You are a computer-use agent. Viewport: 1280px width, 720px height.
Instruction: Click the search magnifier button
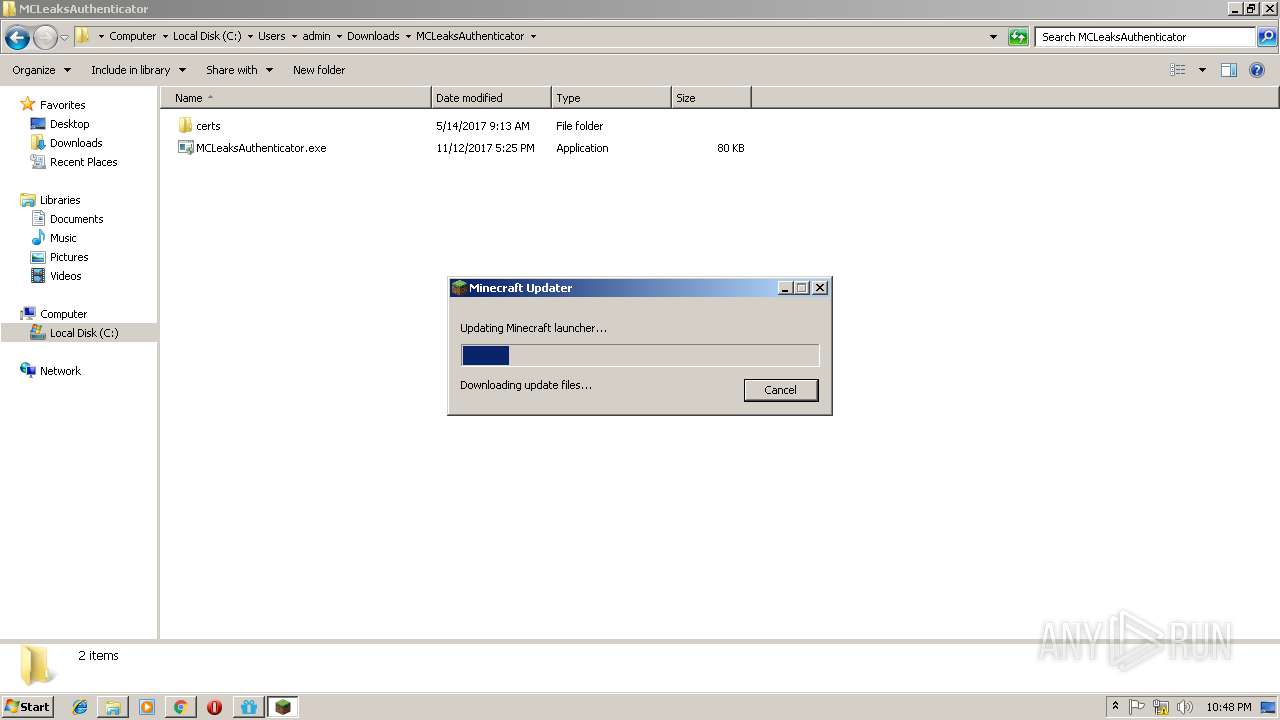(1266, 37)
